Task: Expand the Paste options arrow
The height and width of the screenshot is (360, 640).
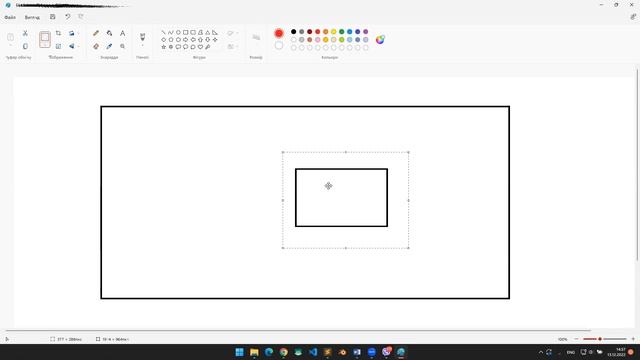Action: point(11,46)
